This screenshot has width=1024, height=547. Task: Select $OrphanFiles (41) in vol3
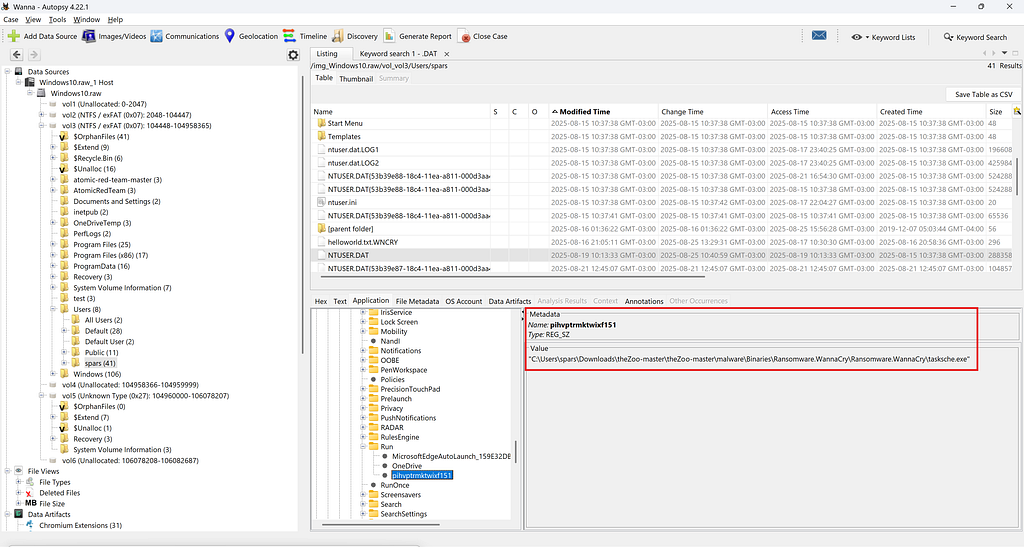pyautogui.click(x=101, y=136)
